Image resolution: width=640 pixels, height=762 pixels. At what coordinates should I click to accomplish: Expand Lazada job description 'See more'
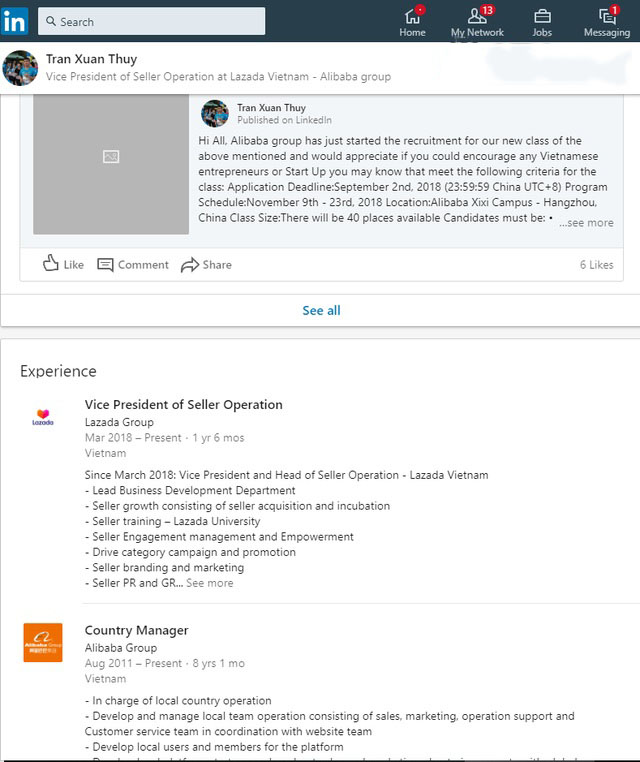click(x=210, y=583)
